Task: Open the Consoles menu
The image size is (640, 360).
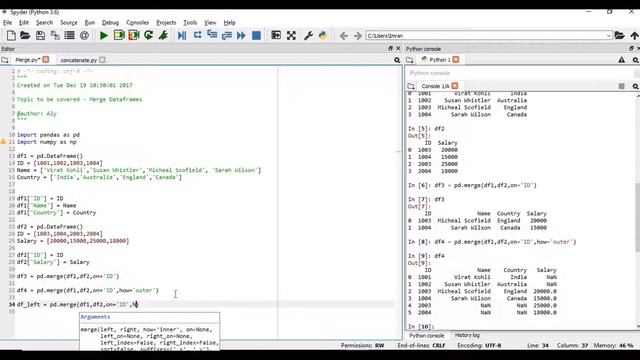Action: pyautogui.click(x=138, y=22)
